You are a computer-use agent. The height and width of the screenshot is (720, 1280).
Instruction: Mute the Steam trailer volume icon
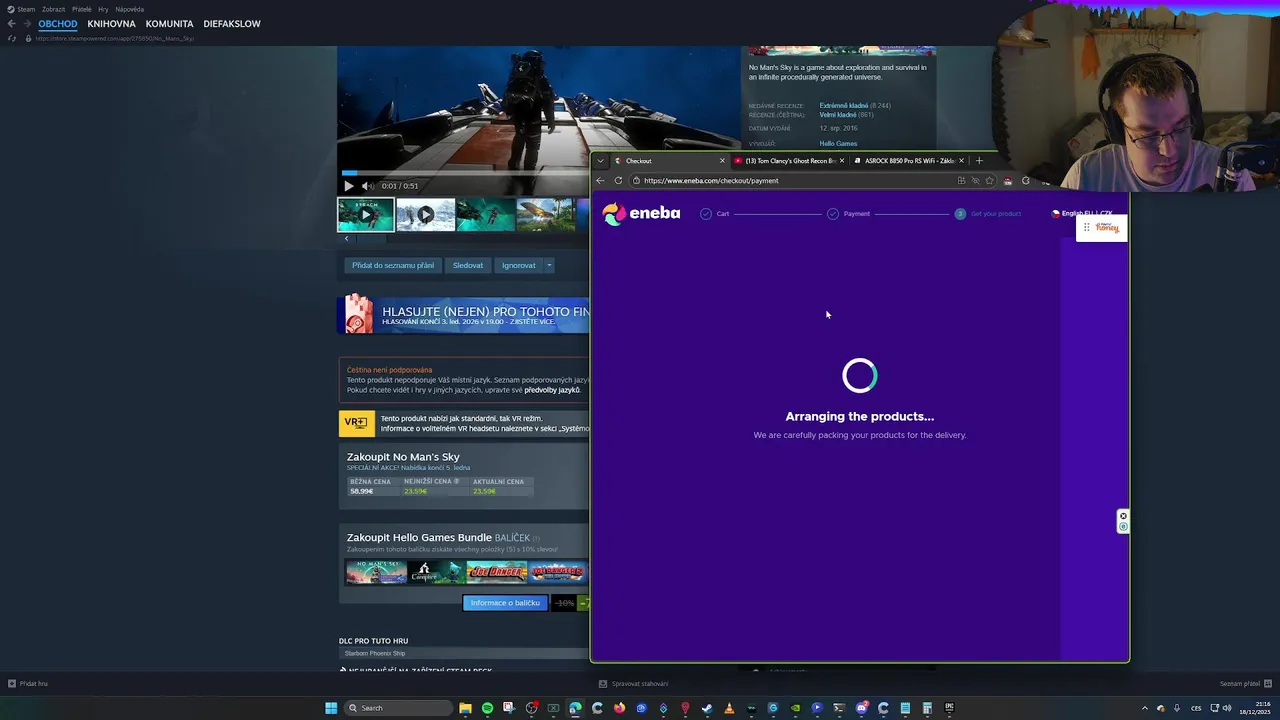(x=367, y=185)
